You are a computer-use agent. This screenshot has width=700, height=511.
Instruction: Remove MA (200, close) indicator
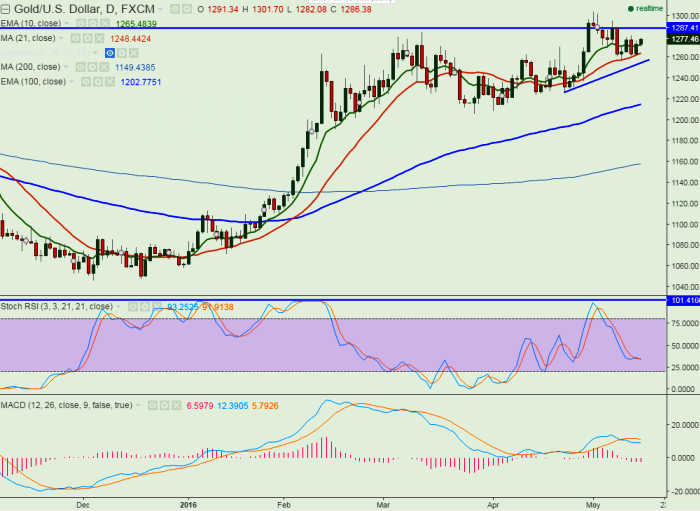tap(104, 67)
